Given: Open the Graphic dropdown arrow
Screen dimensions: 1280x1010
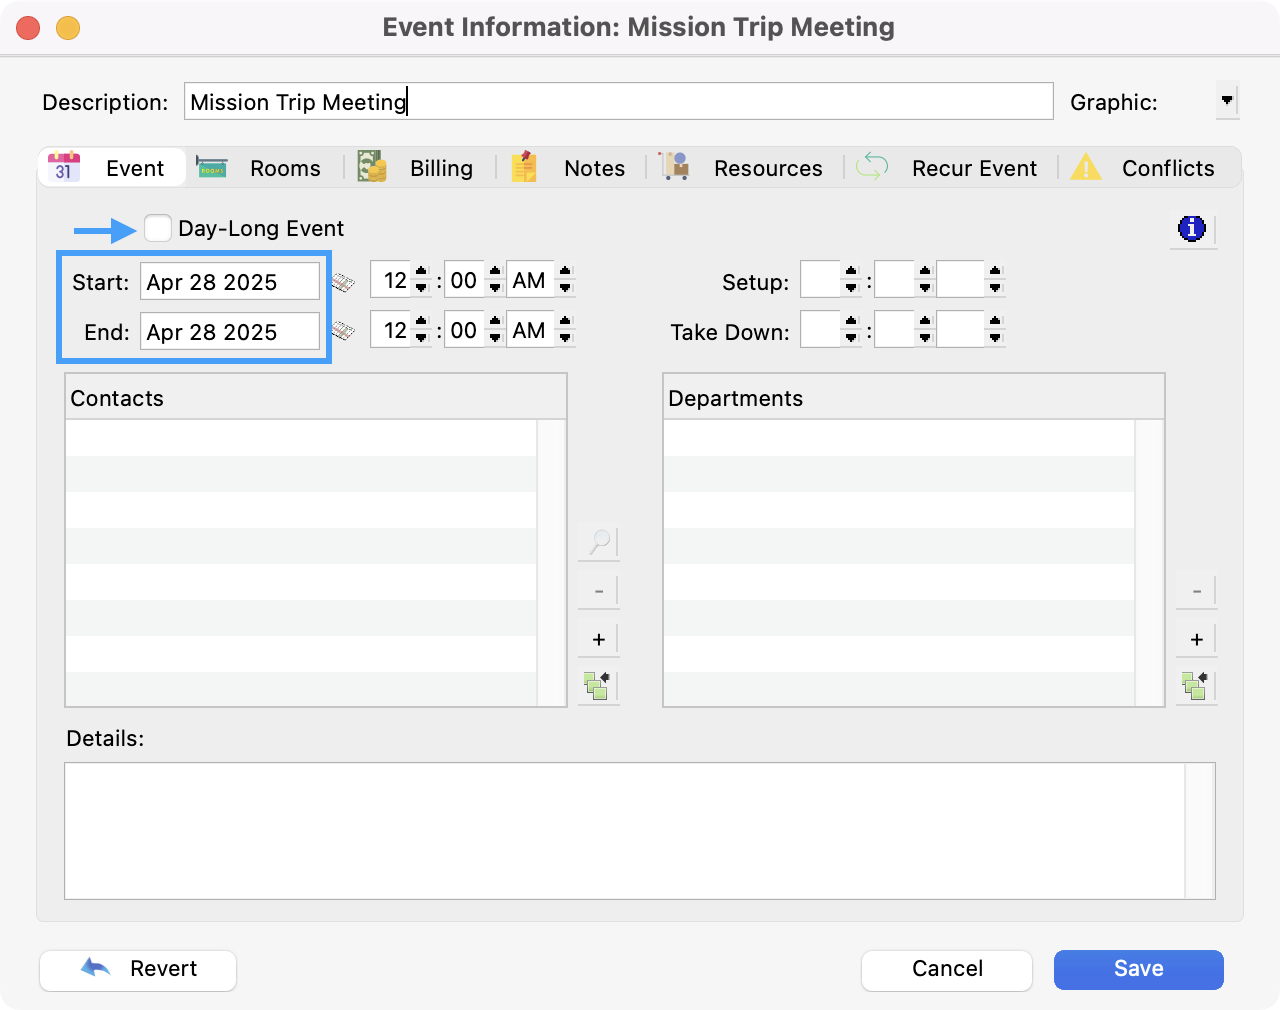Looking at the screenshot, I should coord(1227,101).
